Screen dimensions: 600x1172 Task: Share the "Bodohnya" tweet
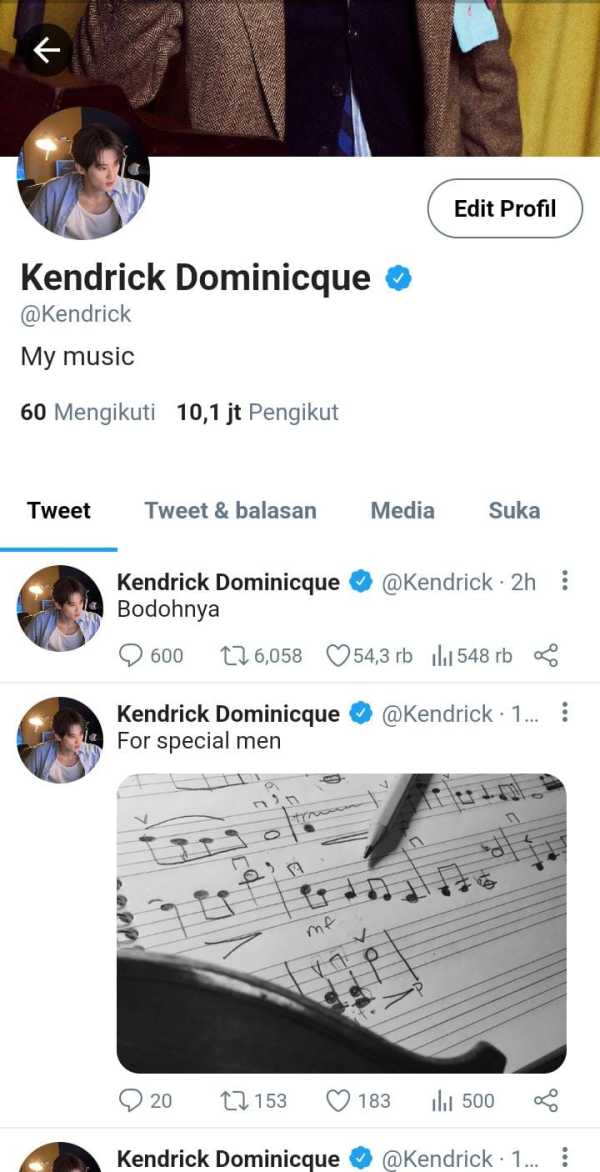pos(545,655)
